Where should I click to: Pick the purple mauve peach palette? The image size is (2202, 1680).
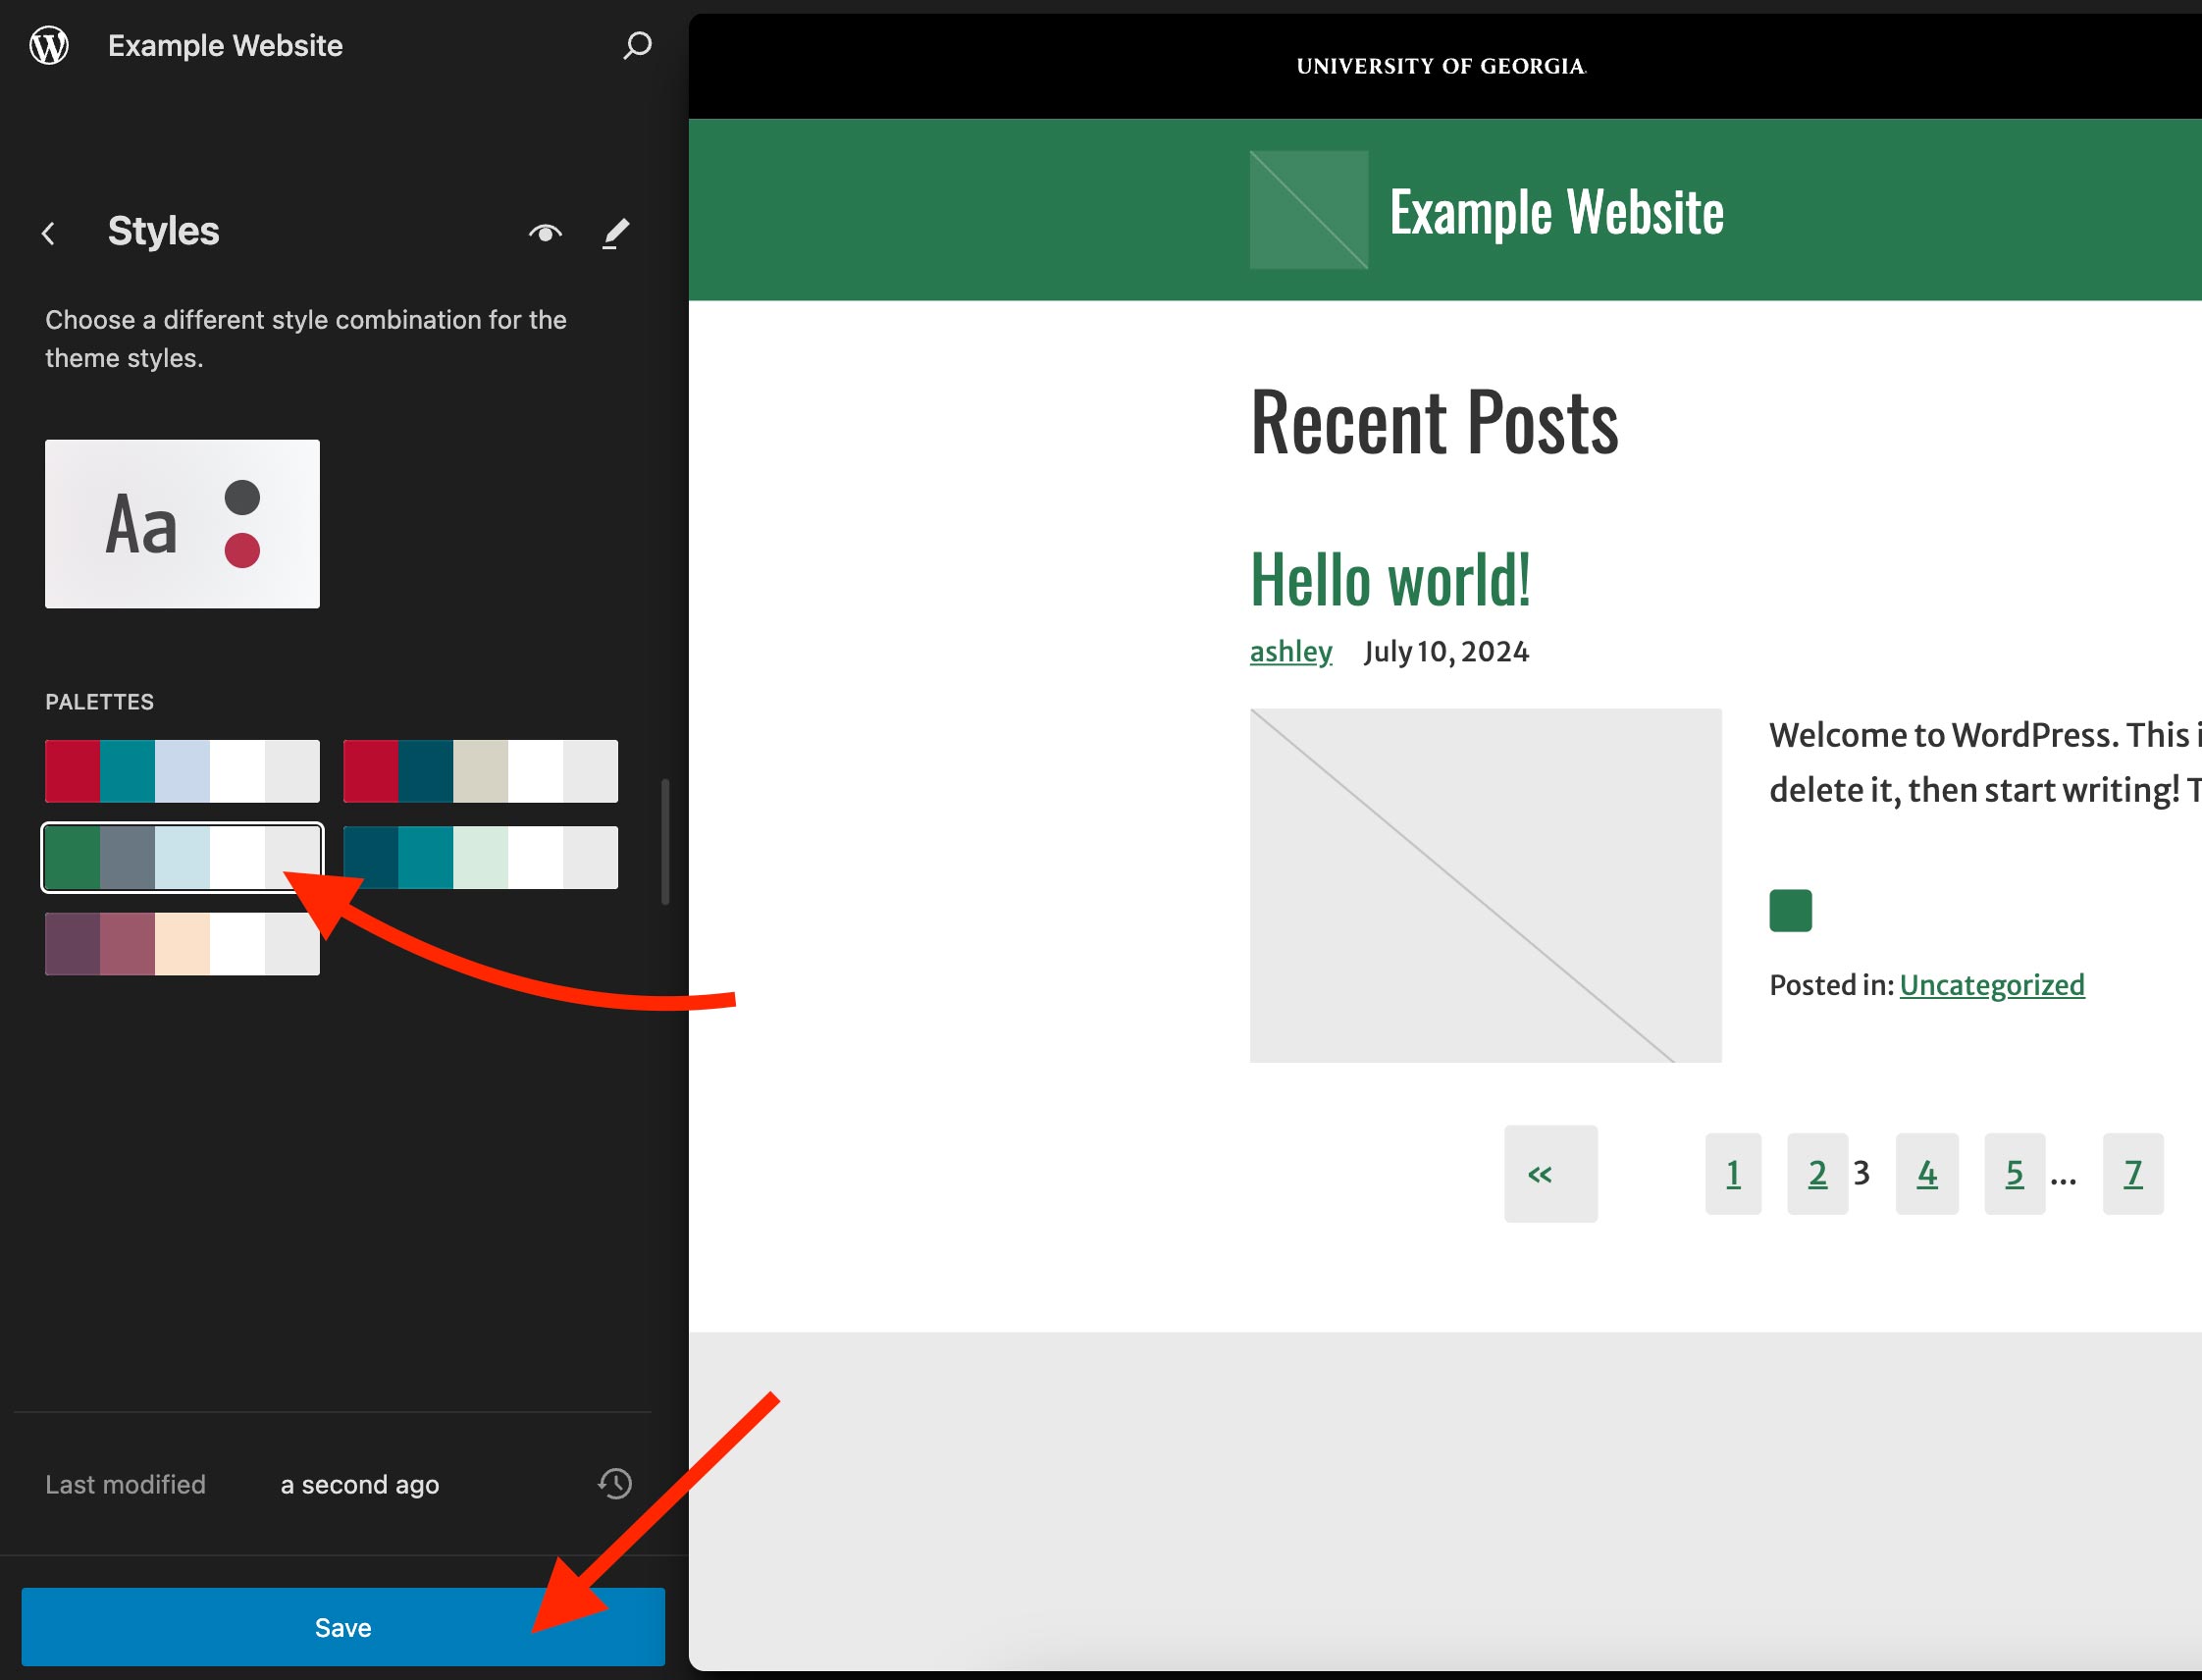tap(182, 943)
